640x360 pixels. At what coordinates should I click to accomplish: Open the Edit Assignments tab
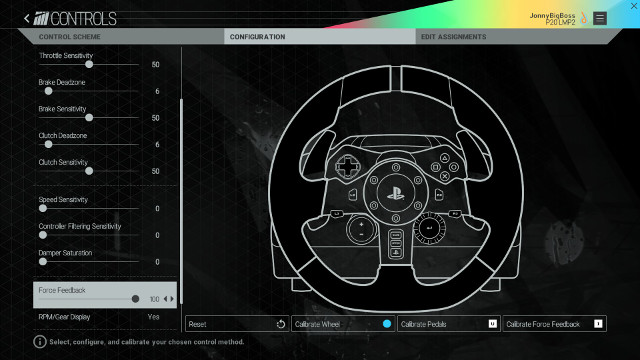coord(453,37)
